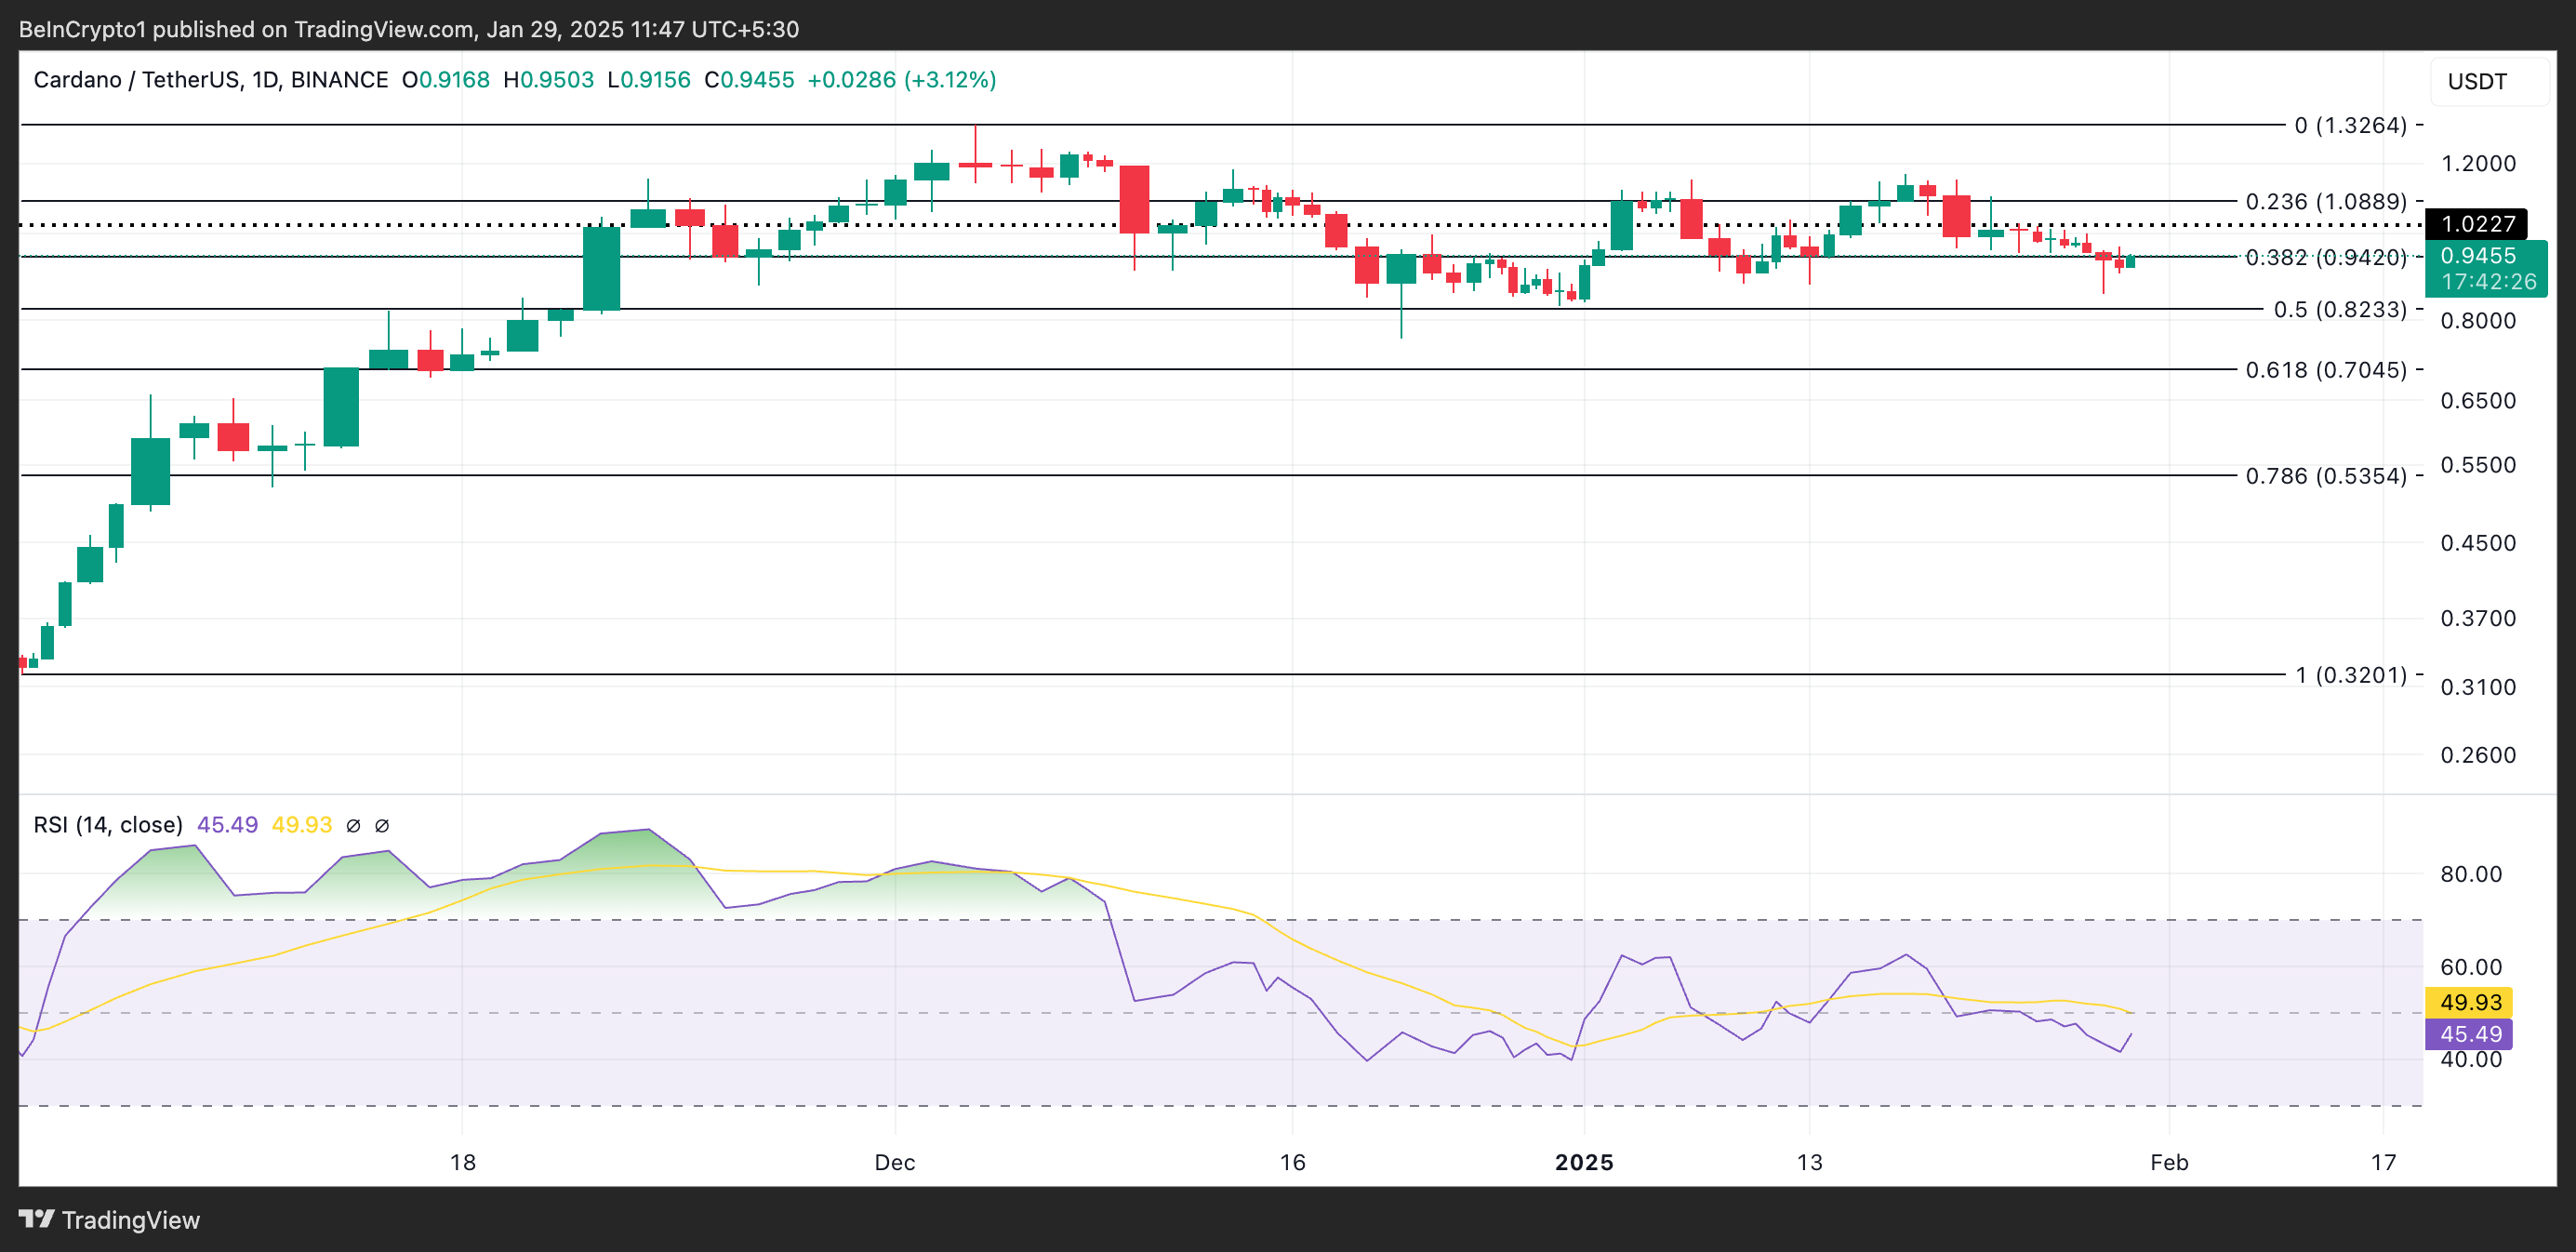Click the 2025 label on time axis
The height and width of the screenshot is (1252, 2576).
click(x=1584, y=1162)
